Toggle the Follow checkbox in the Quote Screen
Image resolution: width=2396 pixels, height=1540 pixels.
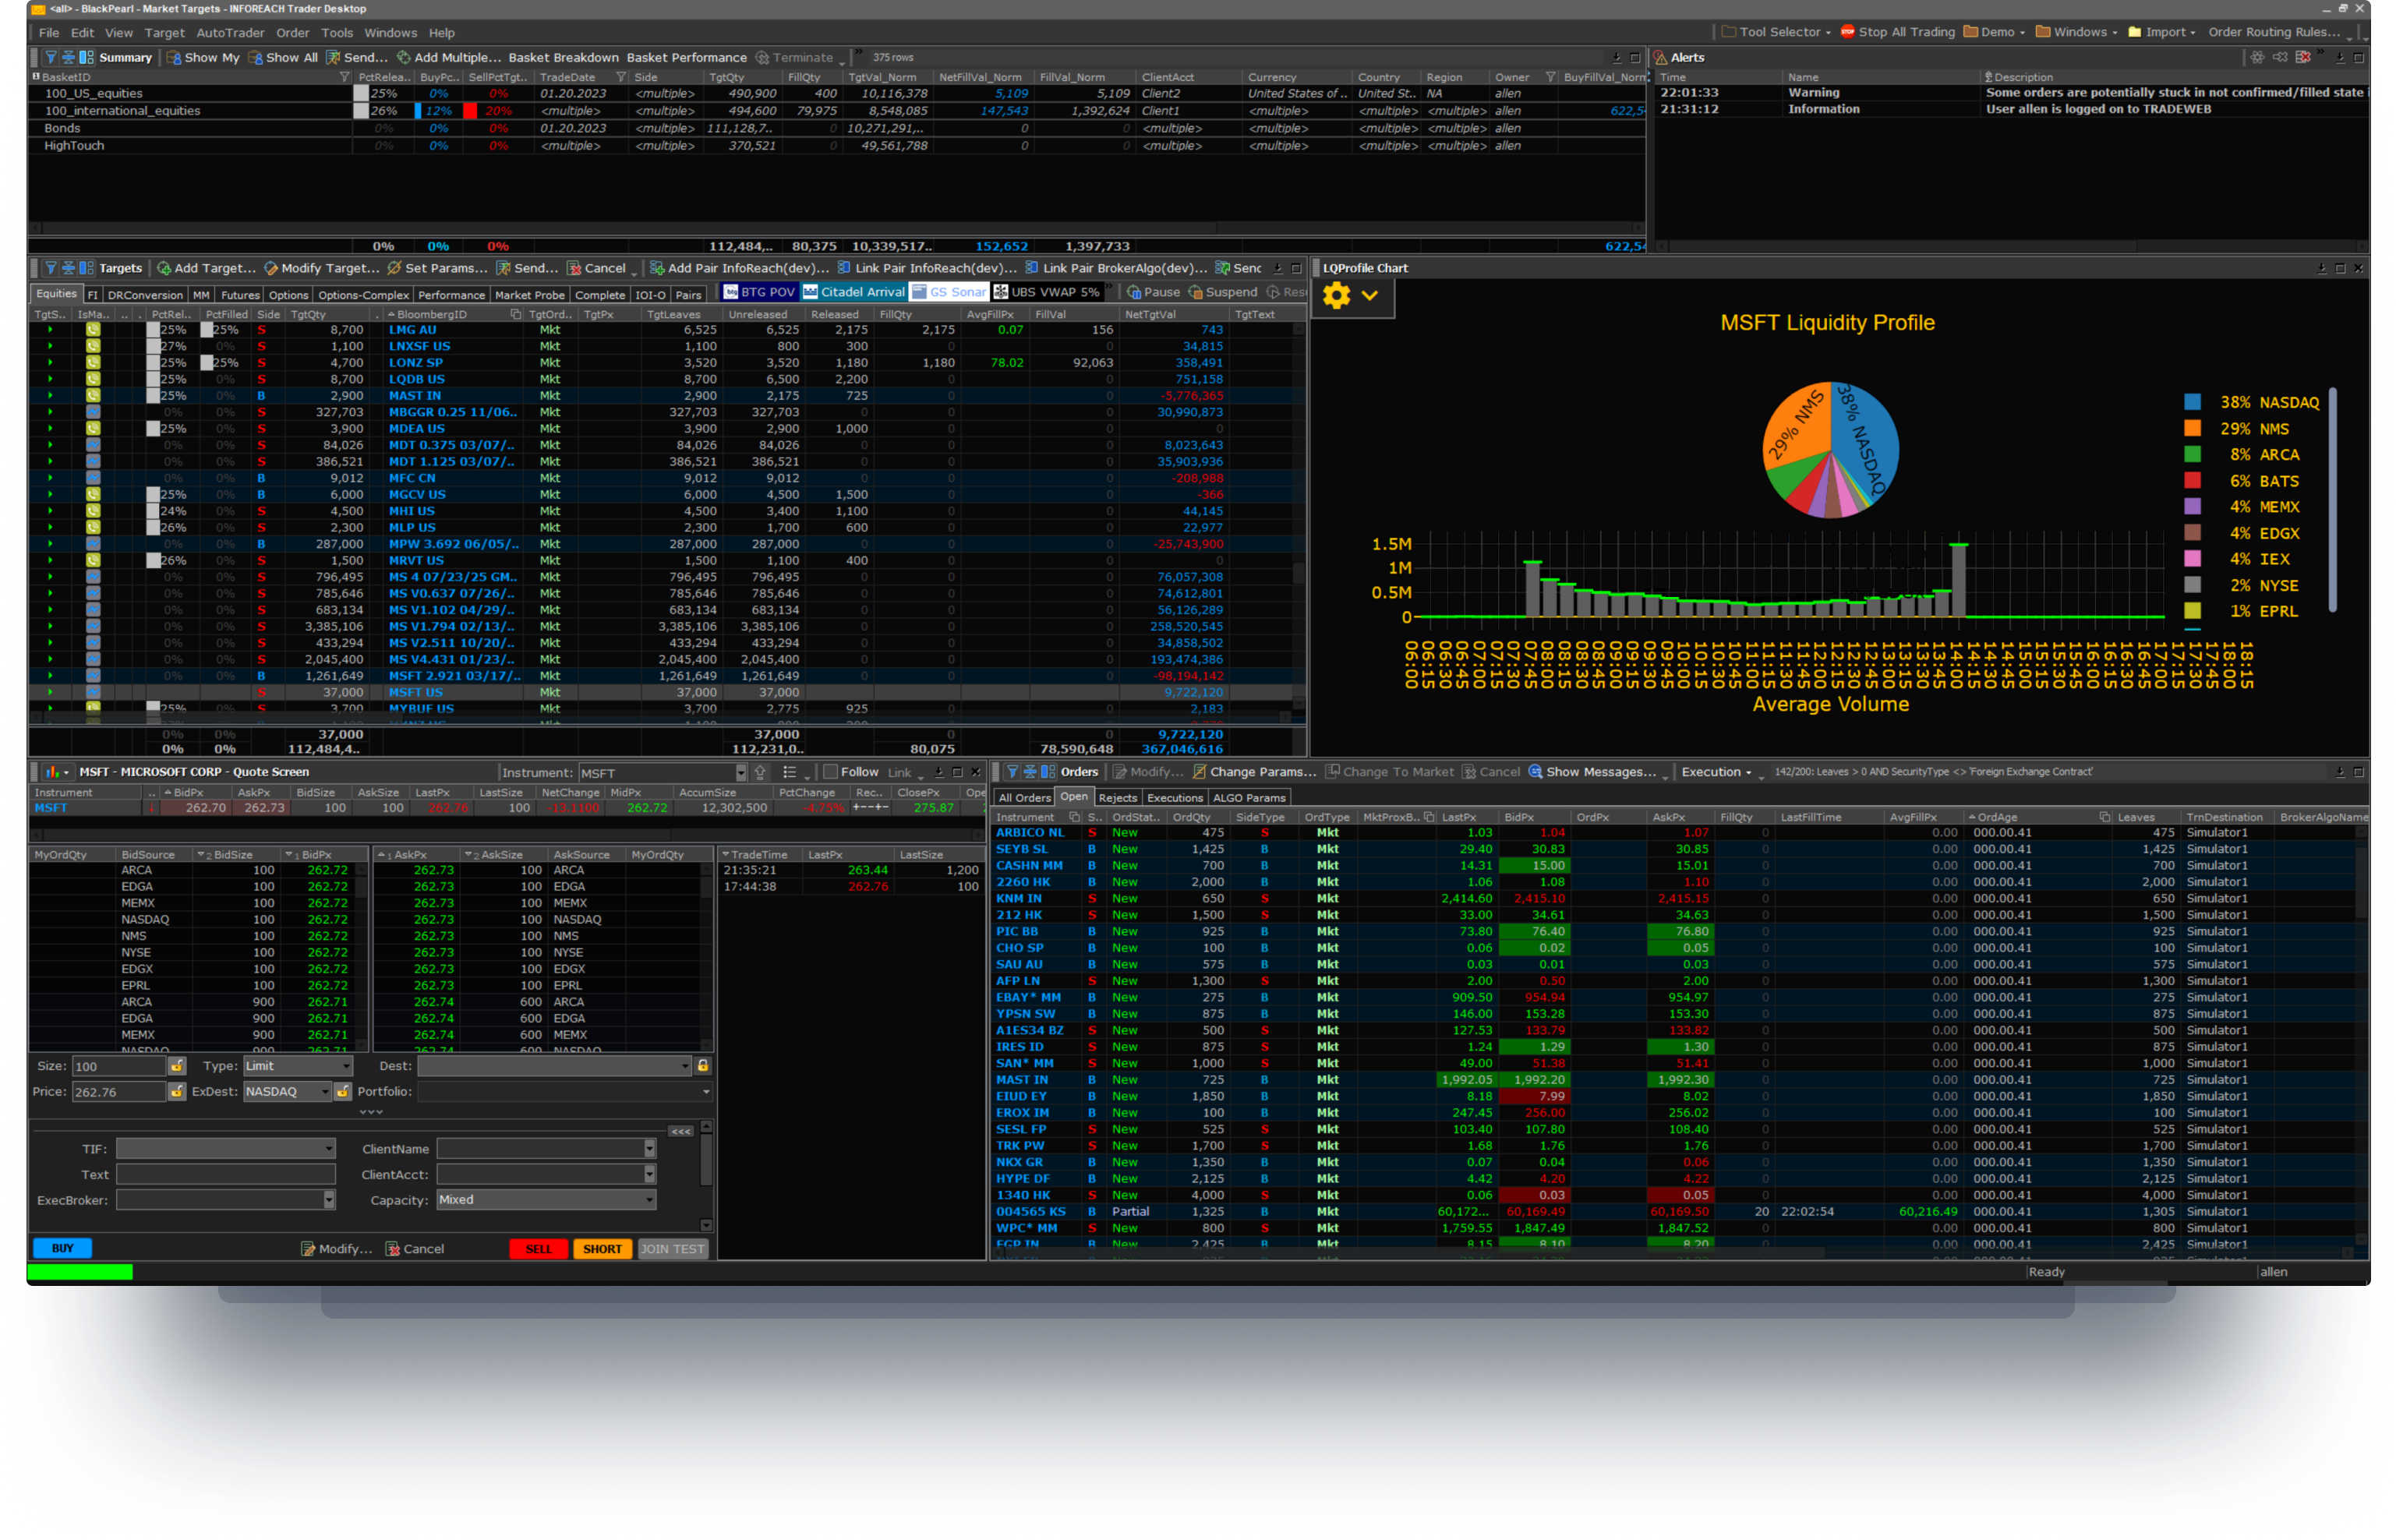pyautogui.click(x=830, y=771)
